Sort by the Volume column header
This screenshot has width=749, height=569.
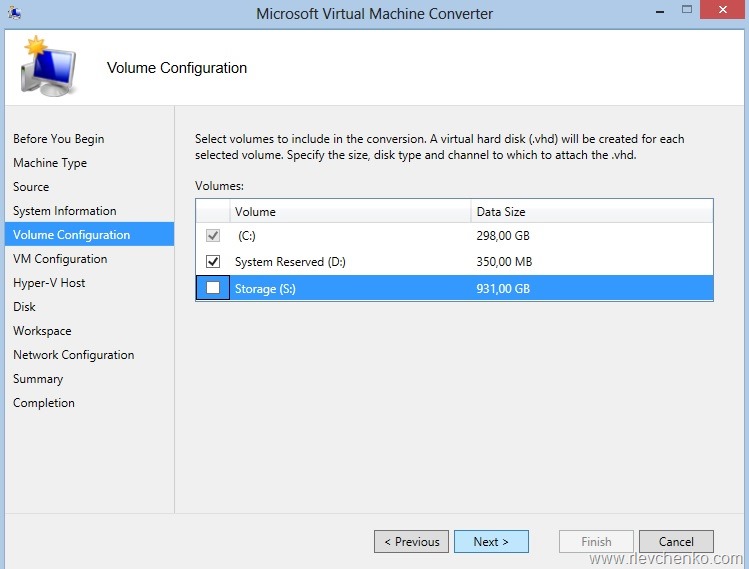[350, 212]
